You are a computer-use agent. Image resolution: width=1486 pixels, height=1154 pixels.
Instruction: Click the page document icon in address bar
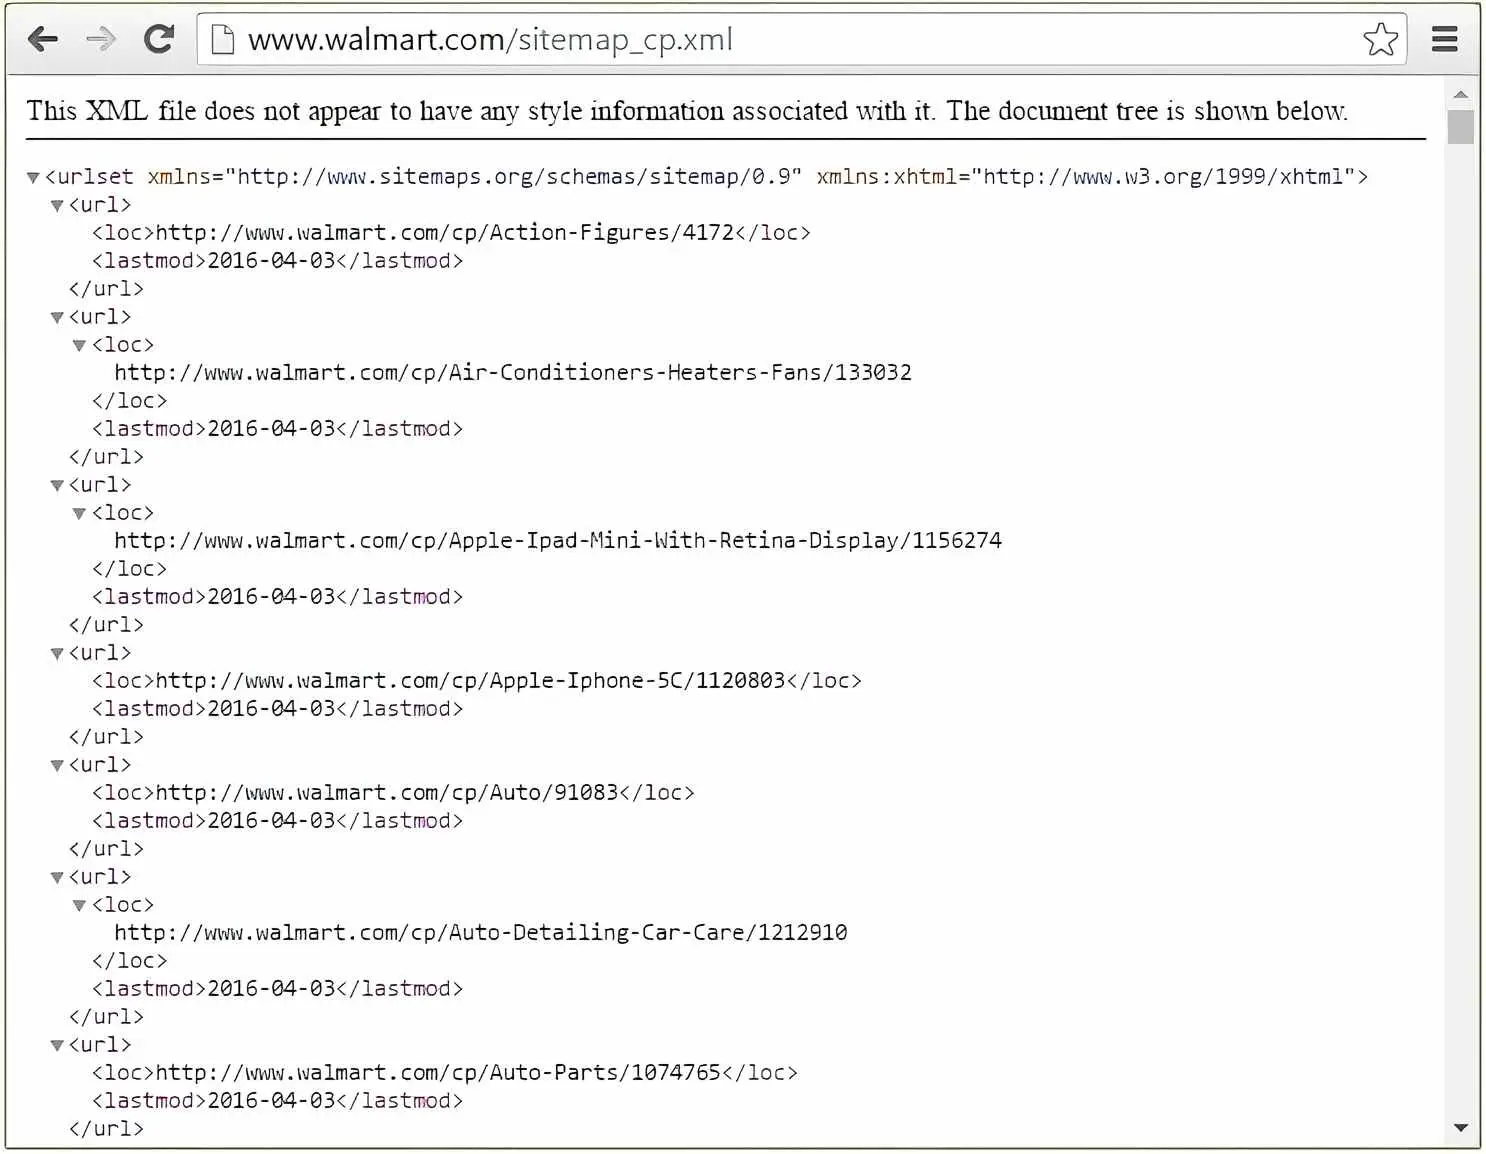(x=222, y=39)
